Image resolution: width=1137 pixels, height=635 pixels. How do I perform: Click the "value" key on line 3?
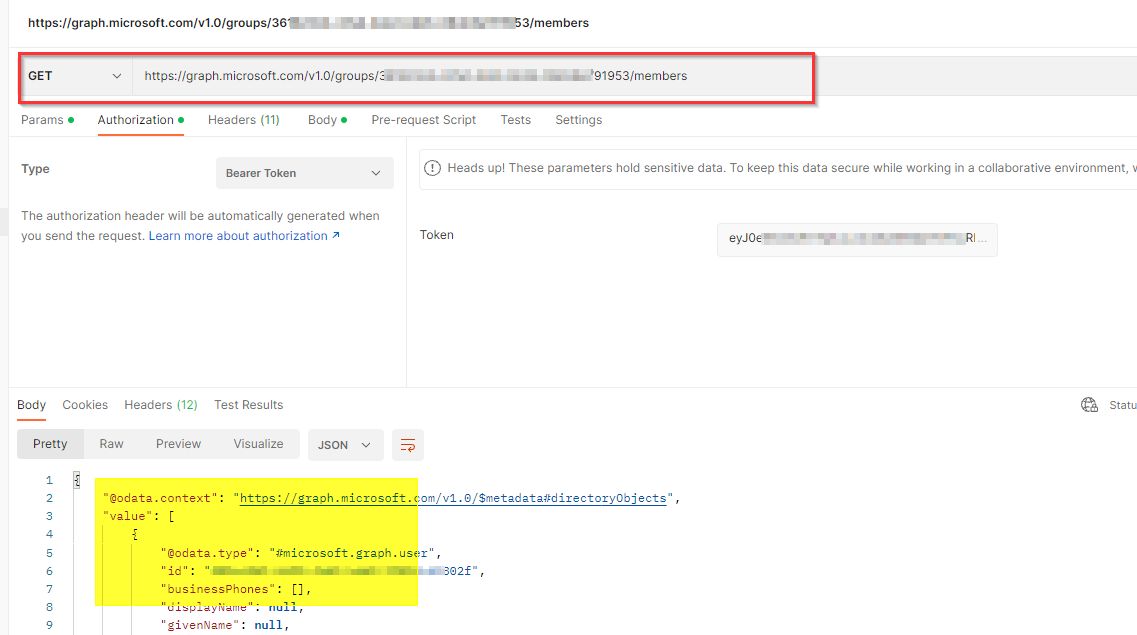pyautogui.click(x=128, y=517)
